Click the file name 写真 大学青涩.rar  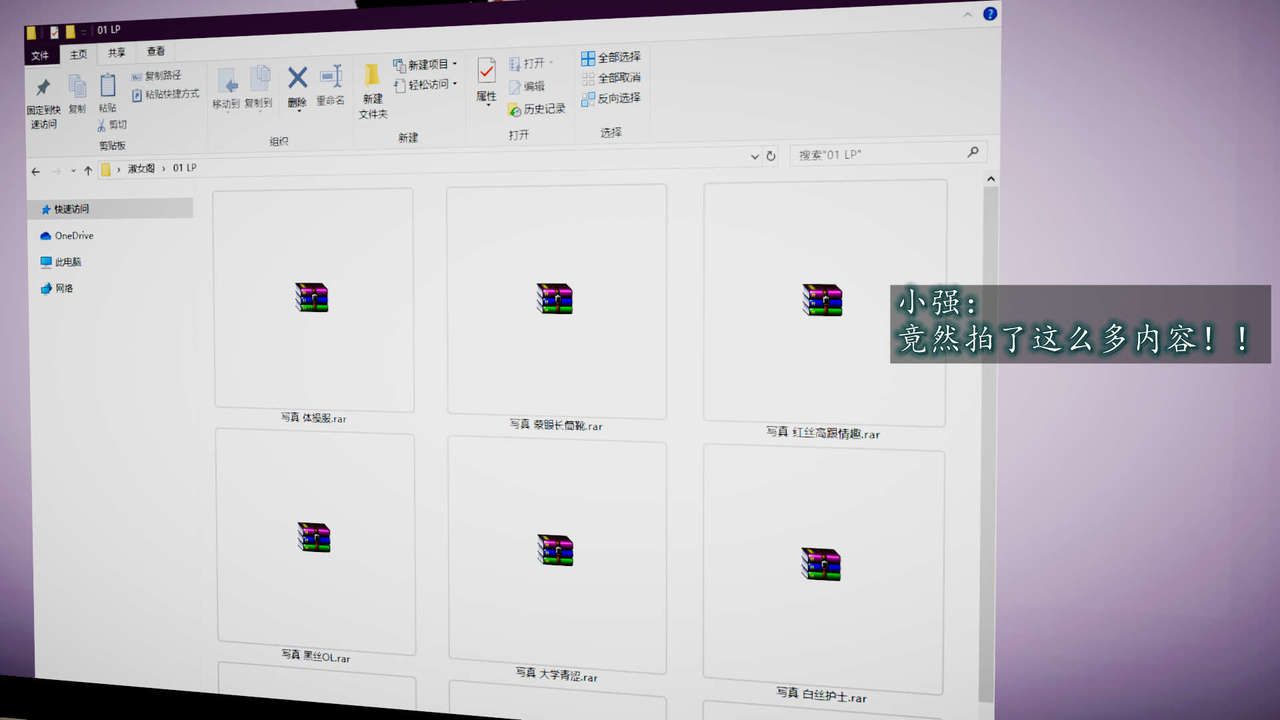coord(557,675)
